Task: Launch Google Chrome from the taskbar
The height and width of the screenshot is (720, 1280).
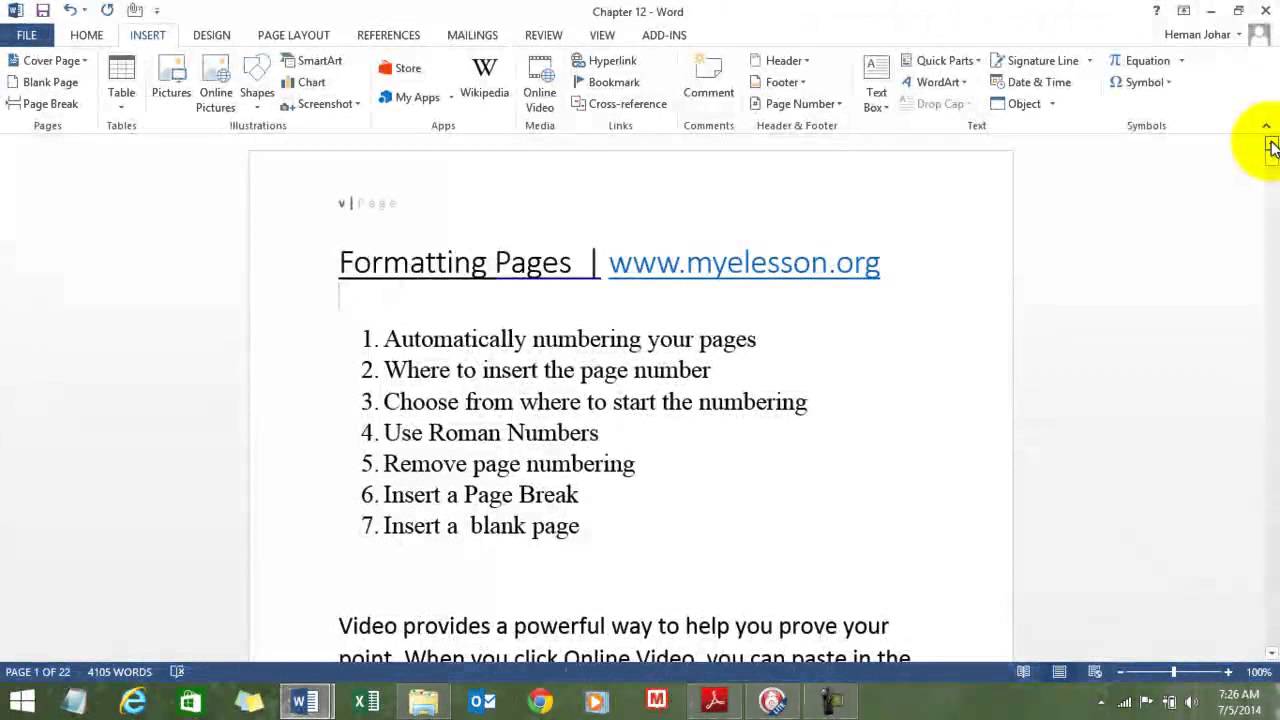Action: (540, 701)
